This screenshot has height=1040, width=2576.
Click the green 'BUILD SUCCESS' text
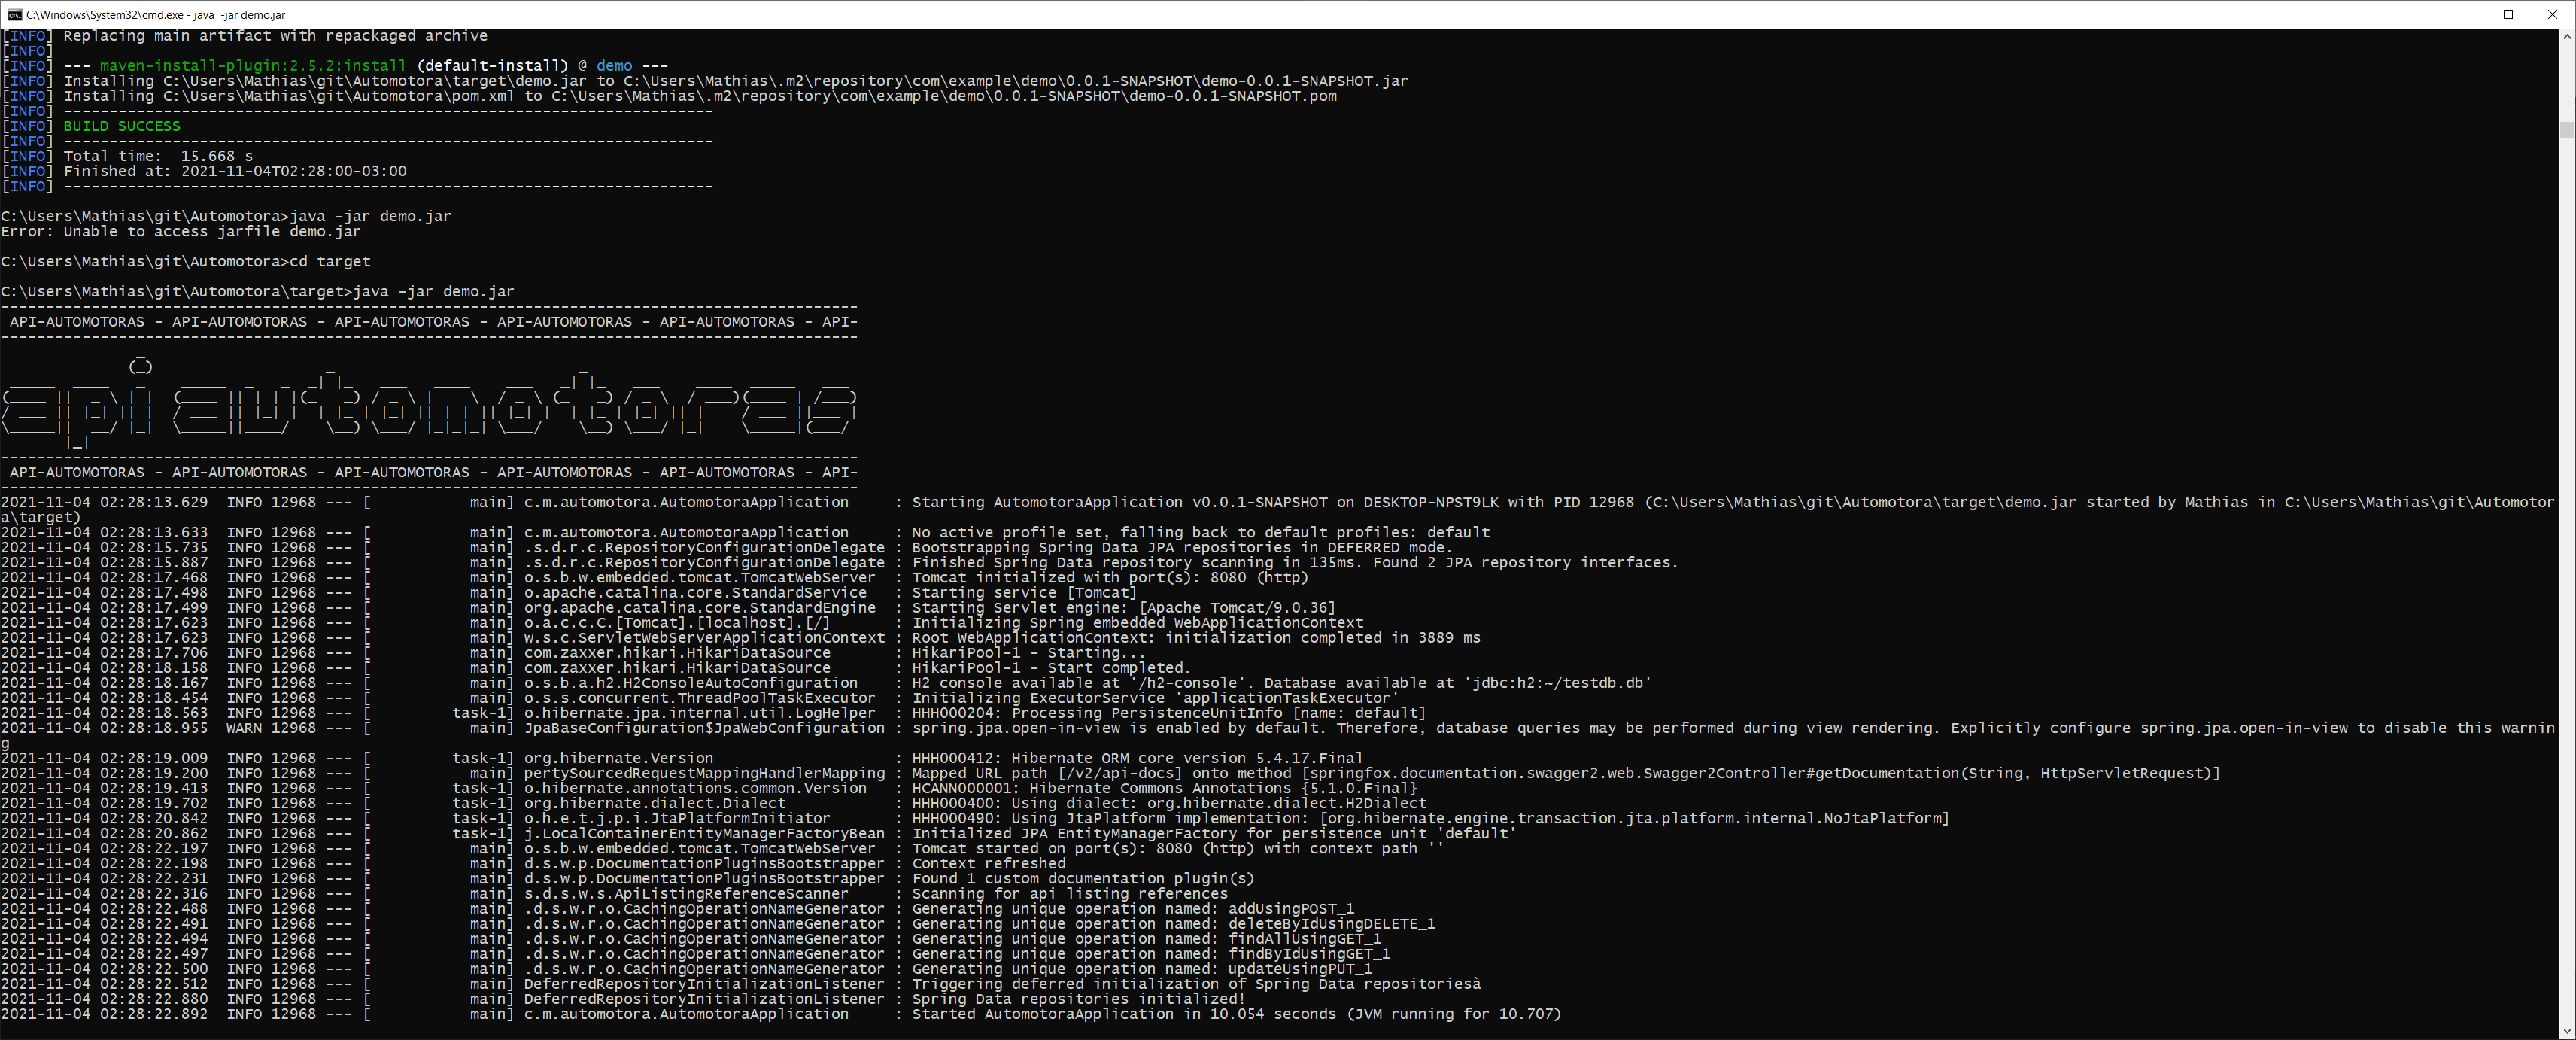(x=122, y=126)
